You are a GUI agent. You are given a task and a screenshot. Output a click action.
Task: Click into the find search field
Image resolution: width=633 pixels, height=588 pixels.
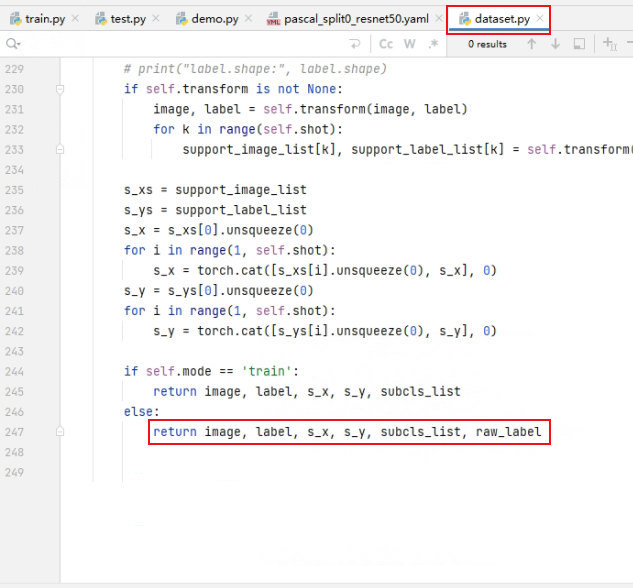click(x=182, y=44)
